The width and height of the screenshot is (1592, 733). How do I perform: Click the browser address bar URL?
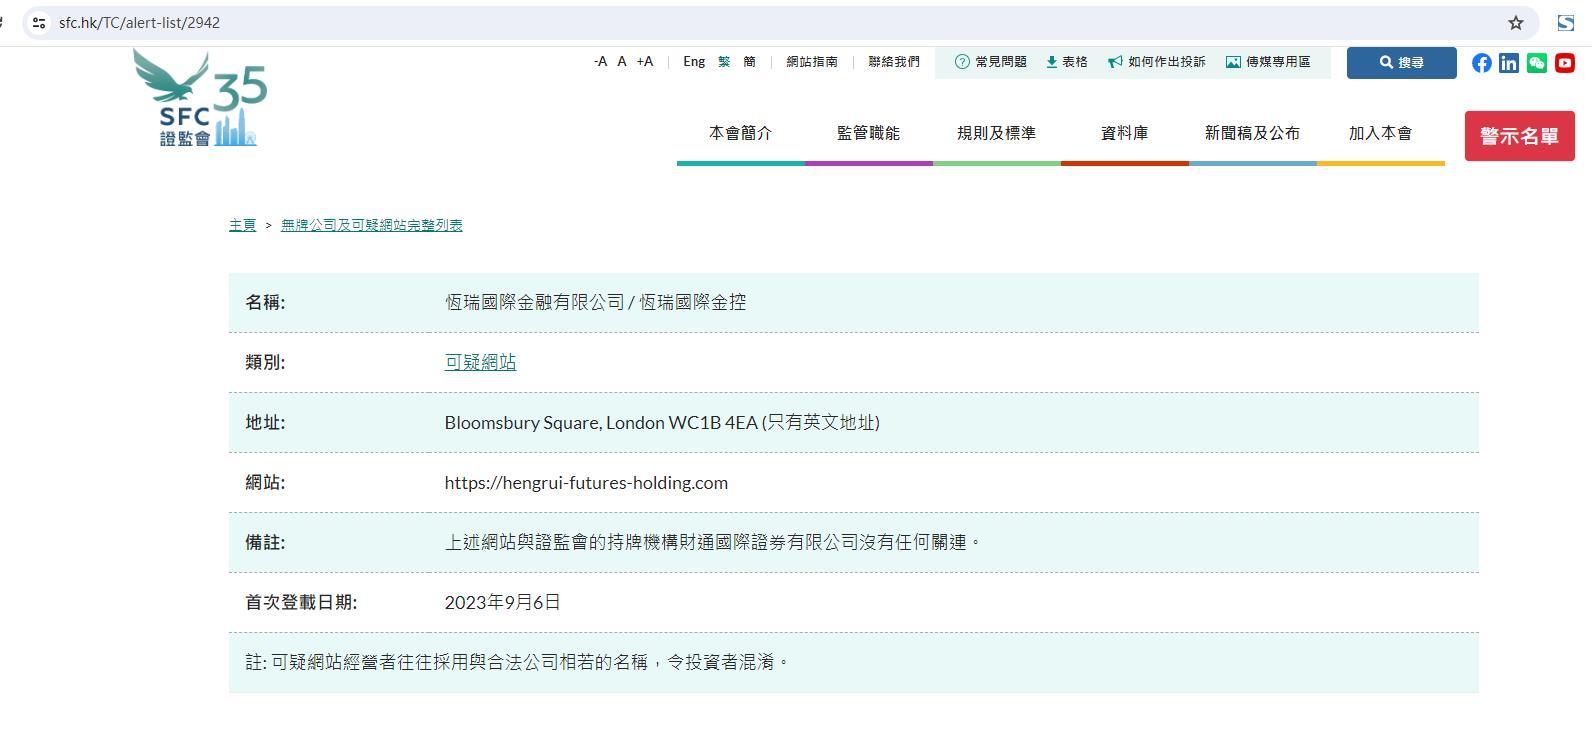[139, 23]
